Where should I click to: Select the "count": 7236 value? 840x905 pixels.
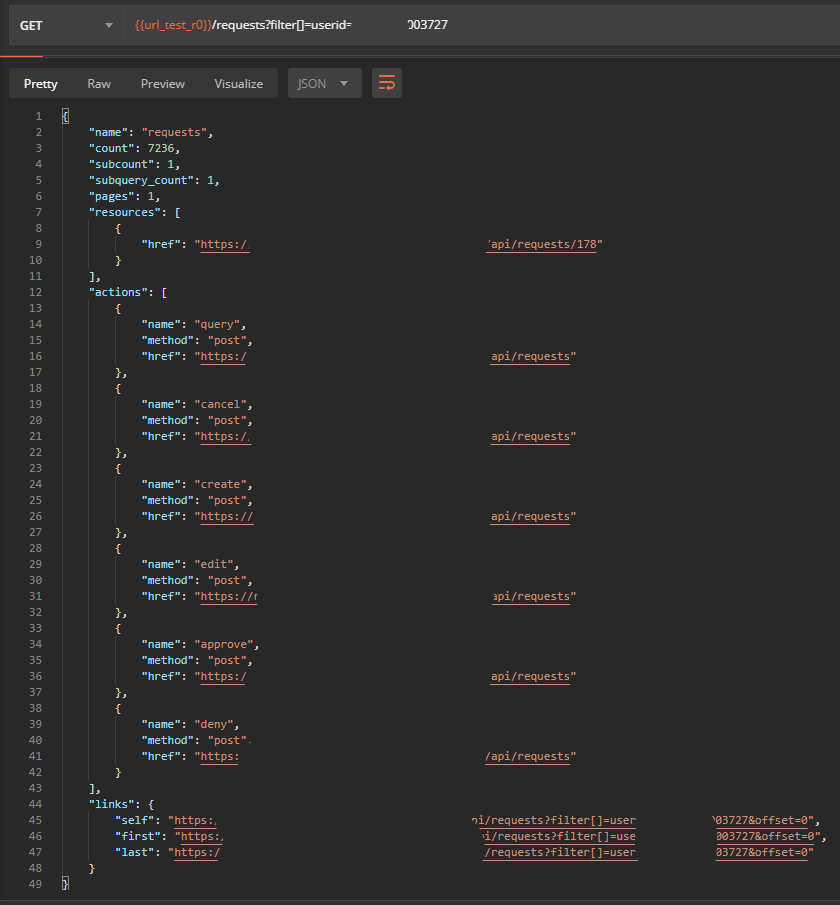pyautogui.click(x=160, y=148)
